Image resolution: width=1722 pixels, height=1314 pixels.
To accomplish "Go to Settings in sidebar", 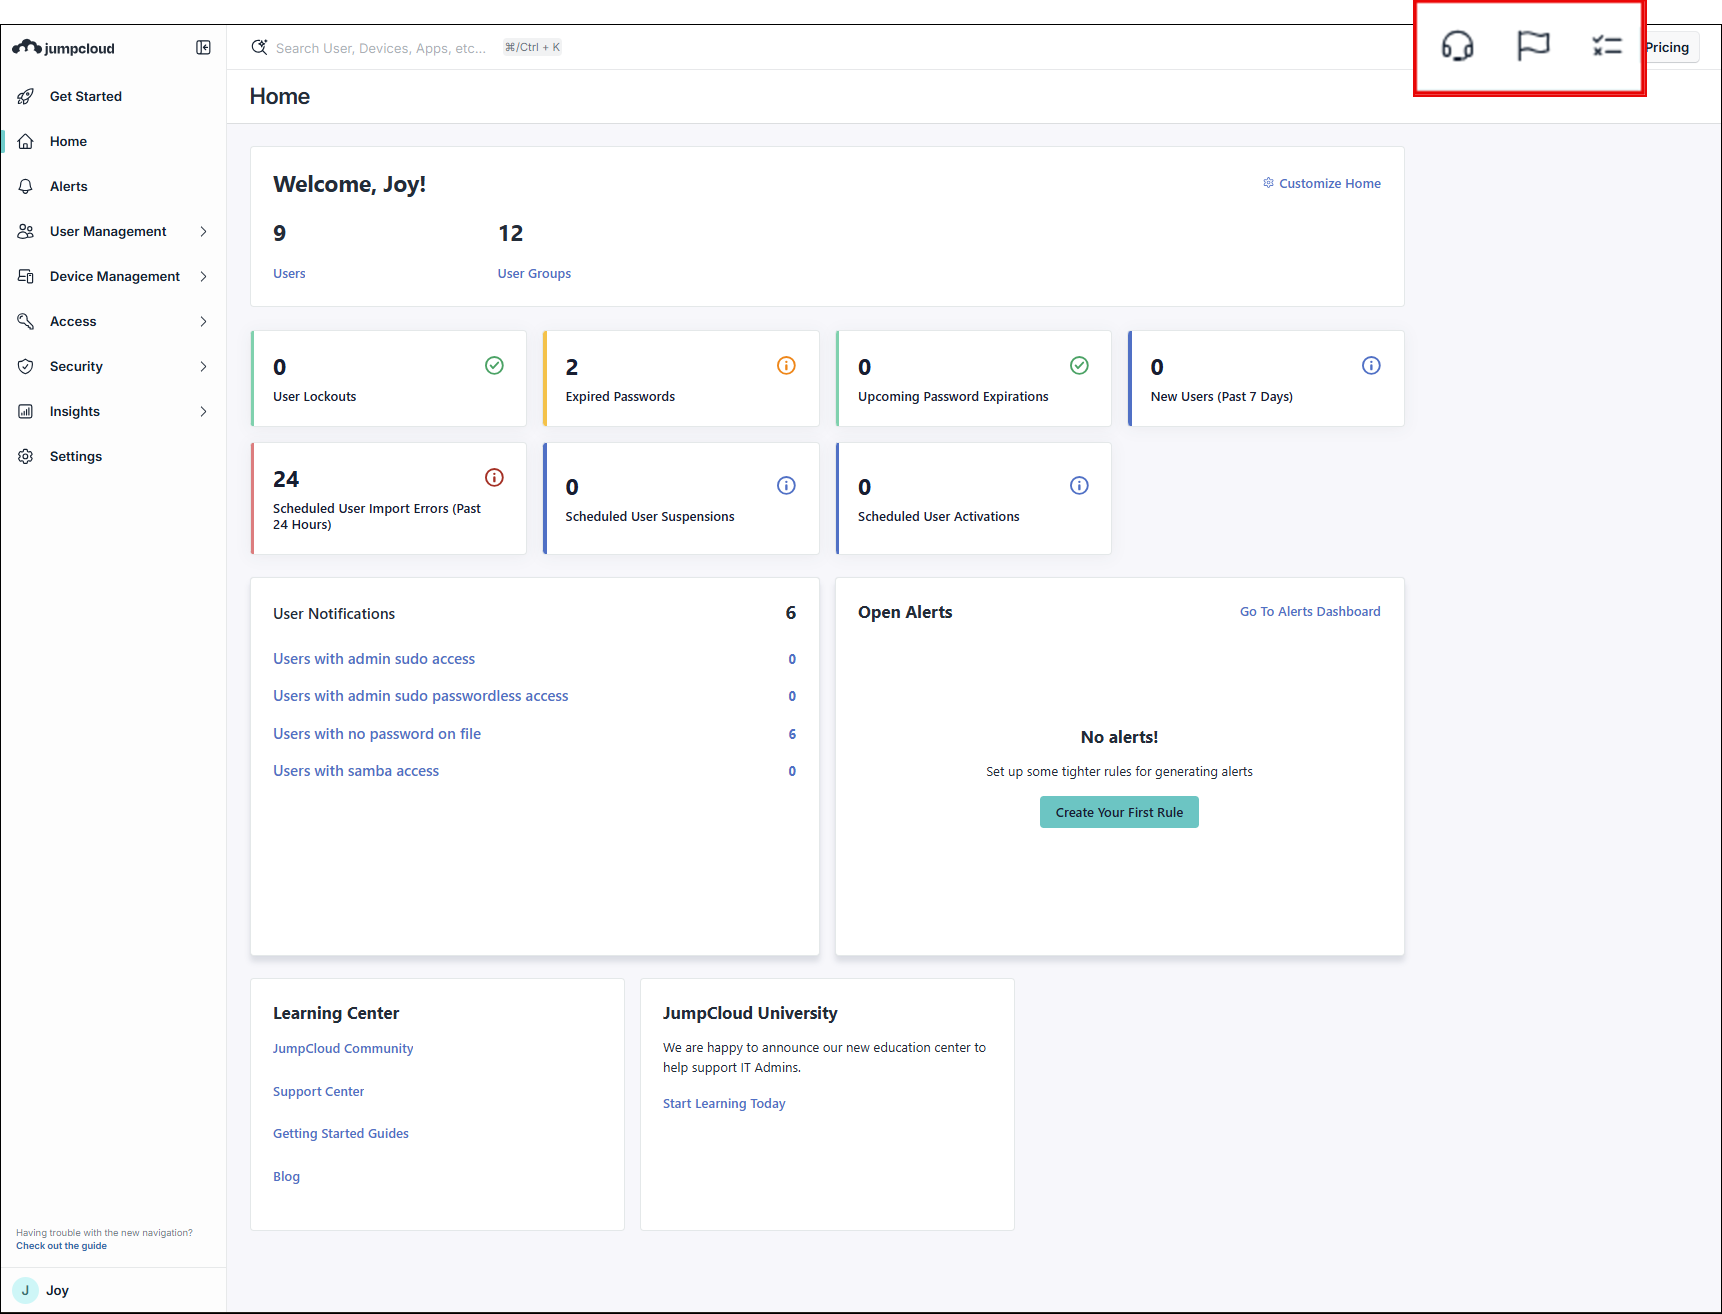I will [75, 456].
